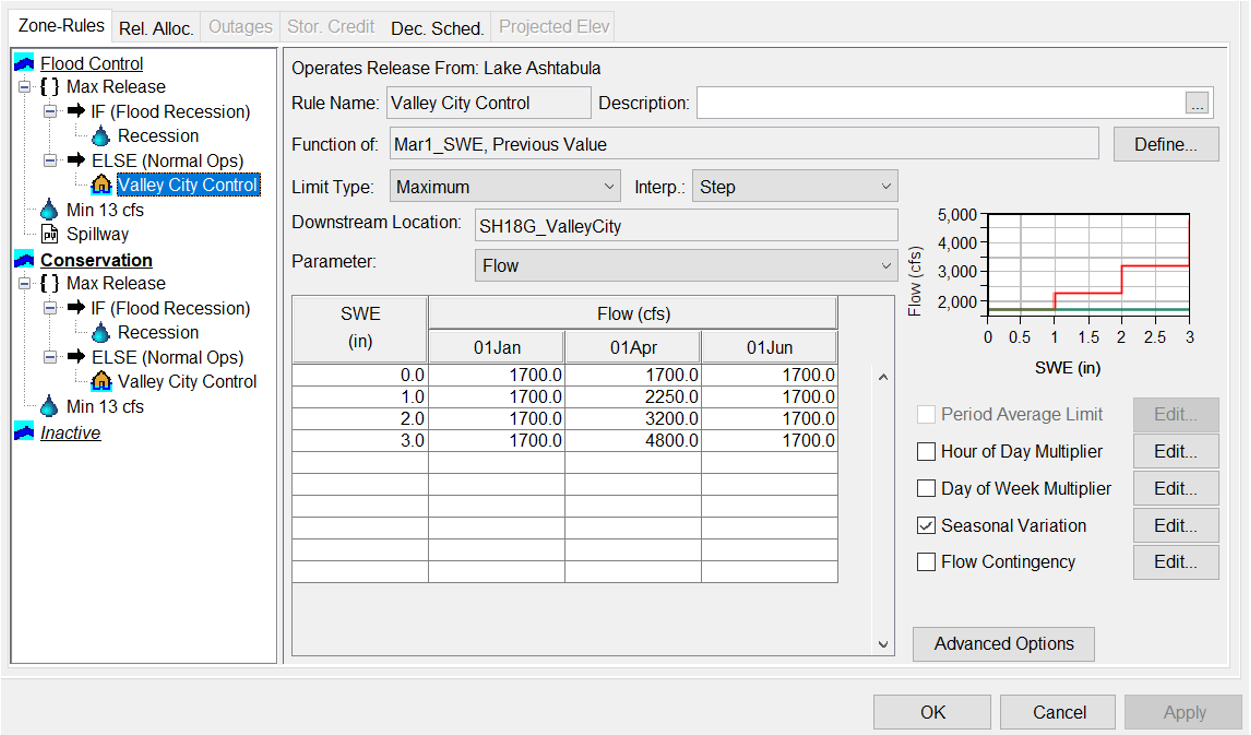Image resolution: width=1251 pixels, height=735 pixels.
Task: Select the Spillway rule icon
Action: (x=50, y=234)
